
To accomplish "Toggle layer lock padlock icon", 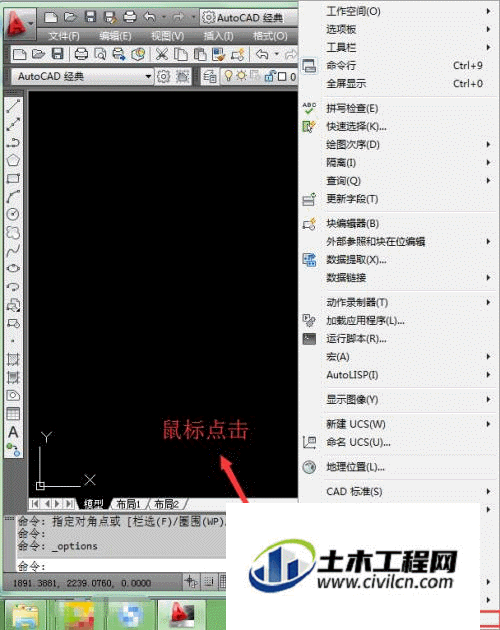I will point(268,76).
